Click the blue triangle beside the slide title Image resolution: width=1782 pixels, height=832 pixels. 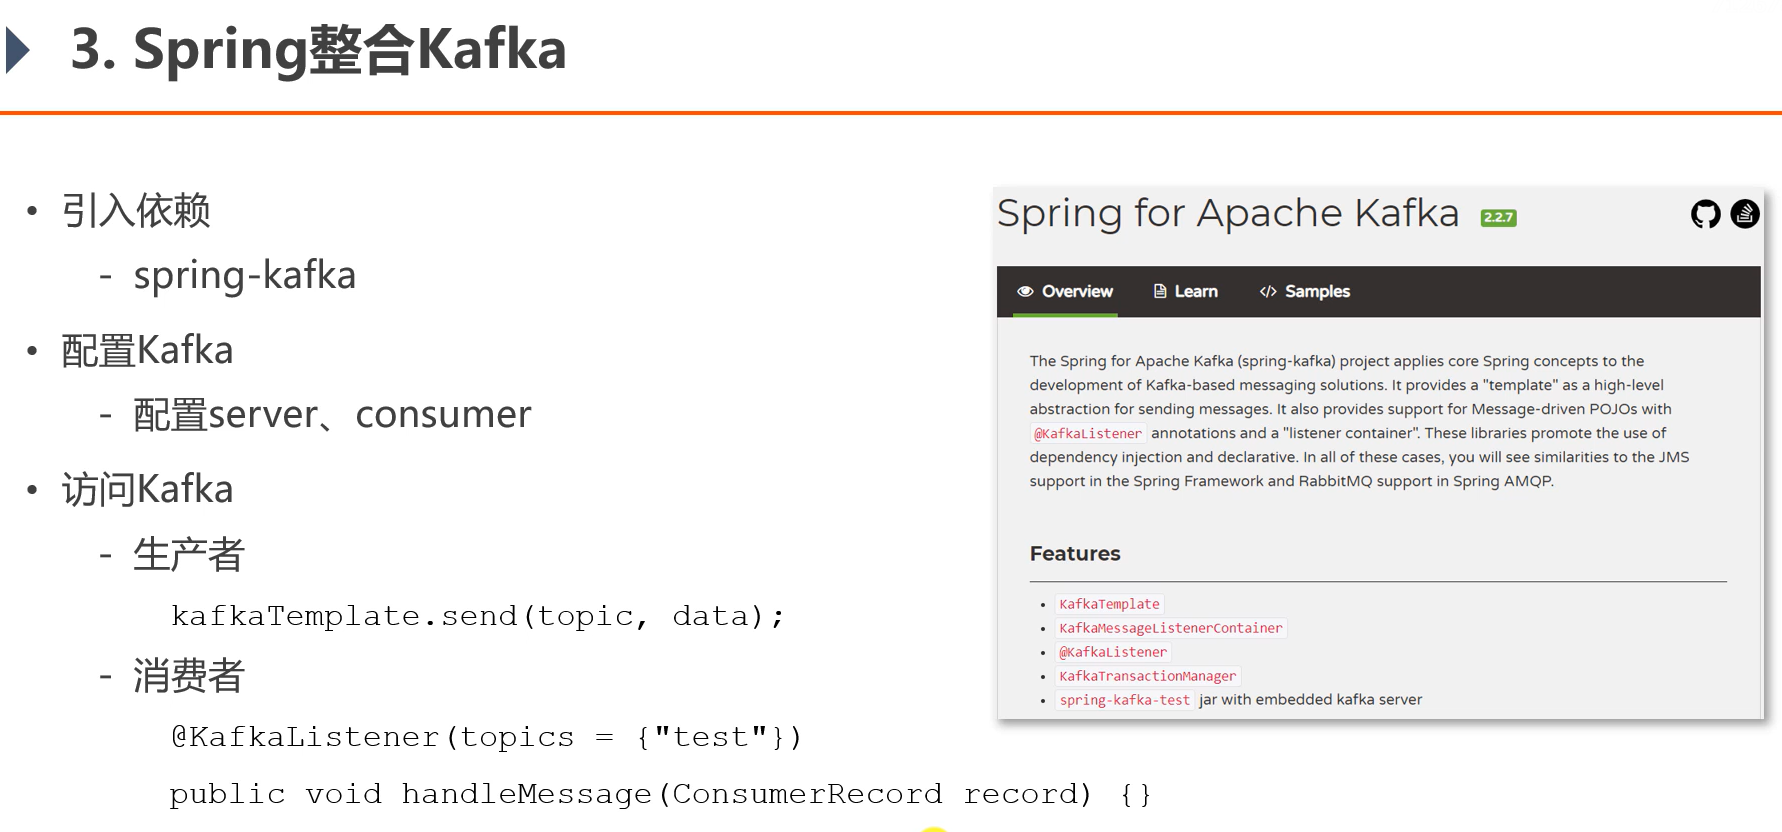pyautogui.click(x=18, y=50)
